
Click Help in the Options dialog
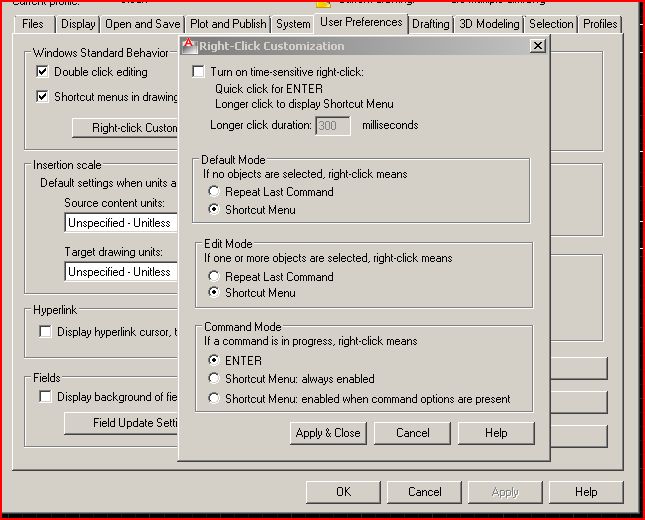coord(586,492)
